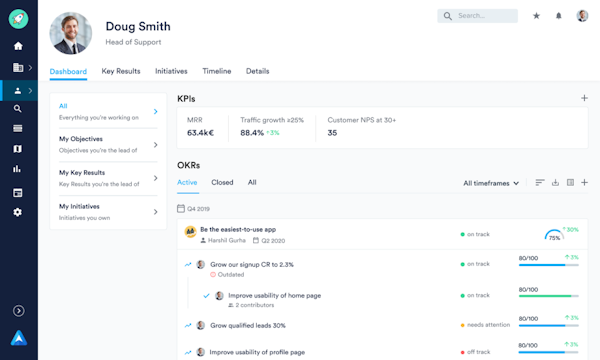Click the Traffic growth 88.4% KPI

(272, 127)
